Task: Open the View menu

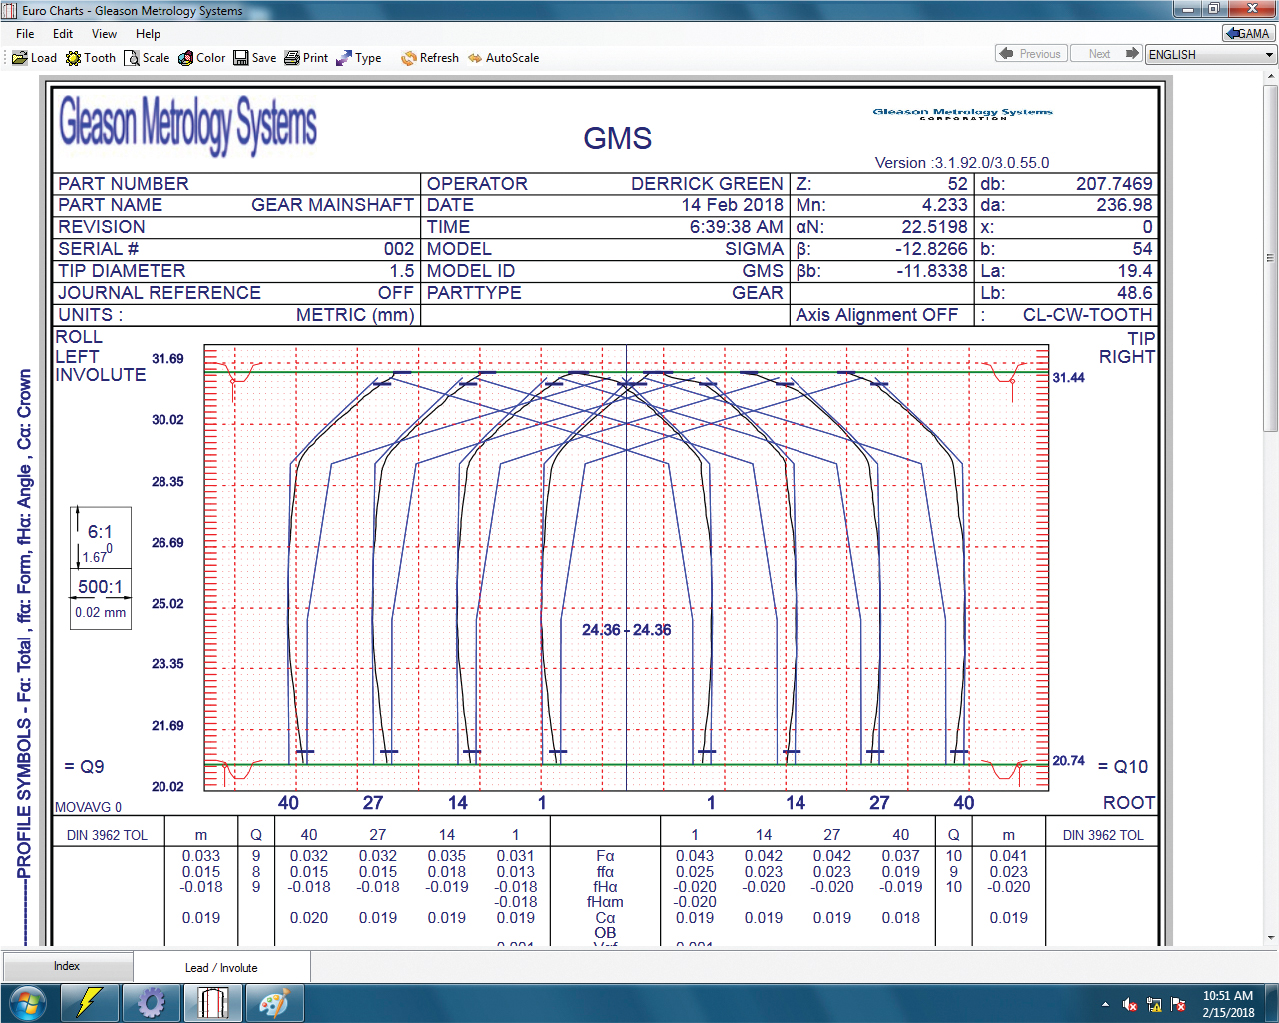Action: click(x=104, y=33)
